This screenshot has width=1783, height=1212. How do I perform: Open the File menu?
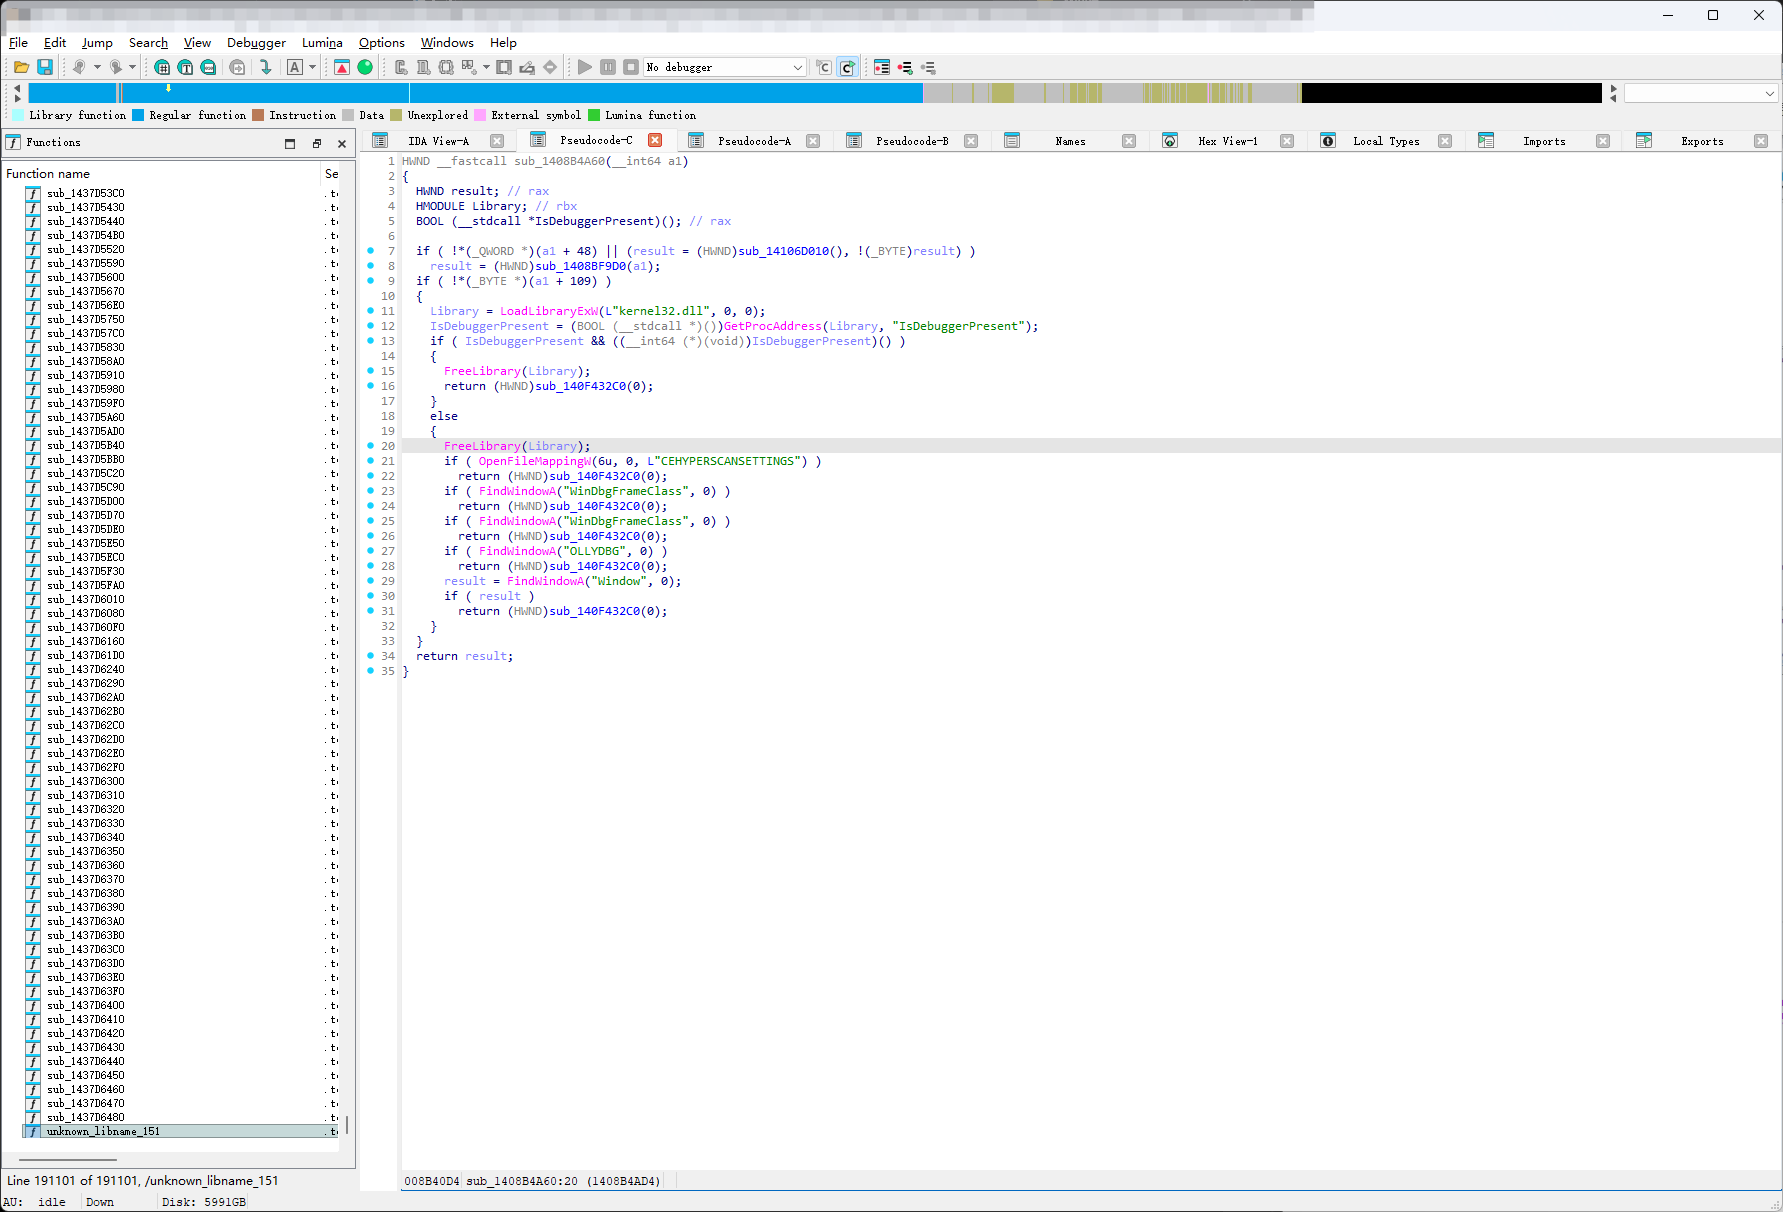pyautogui.click(x=18, y=42)
